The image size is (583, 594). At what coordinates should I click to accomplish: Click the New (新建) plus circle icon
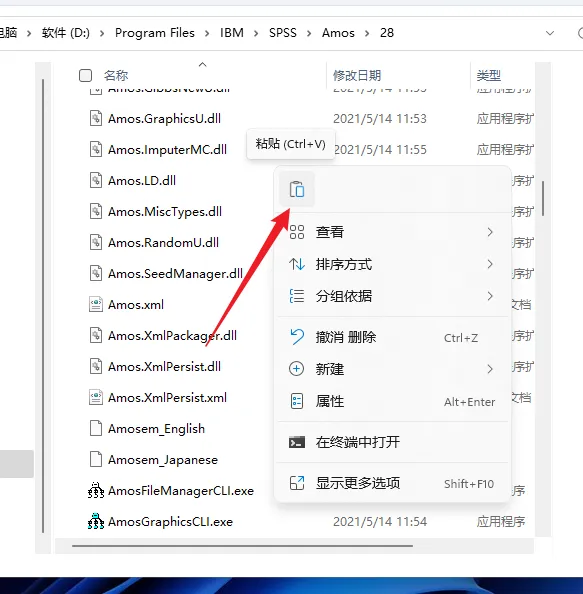pos(296,369)
